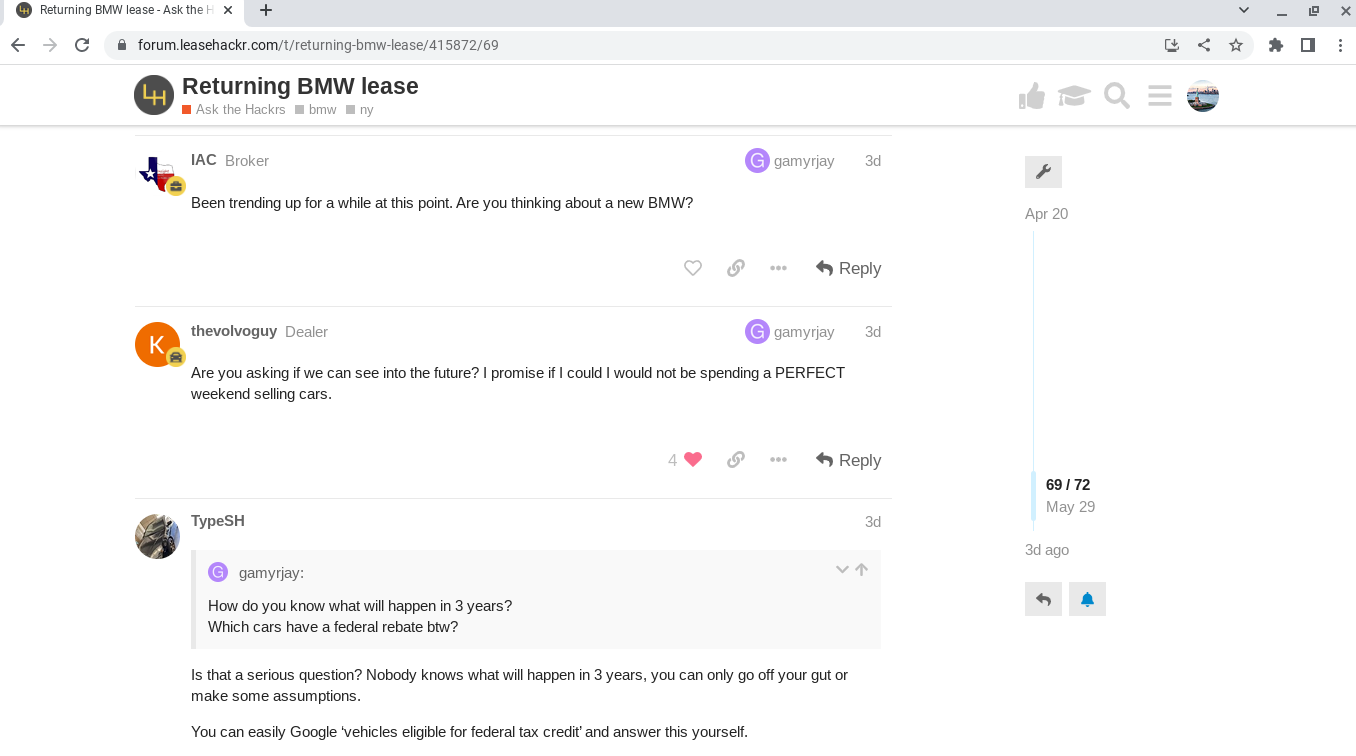1356x756 pixels.
Task: Open the graduation cap icon in header
Action: pos(1074,96)
